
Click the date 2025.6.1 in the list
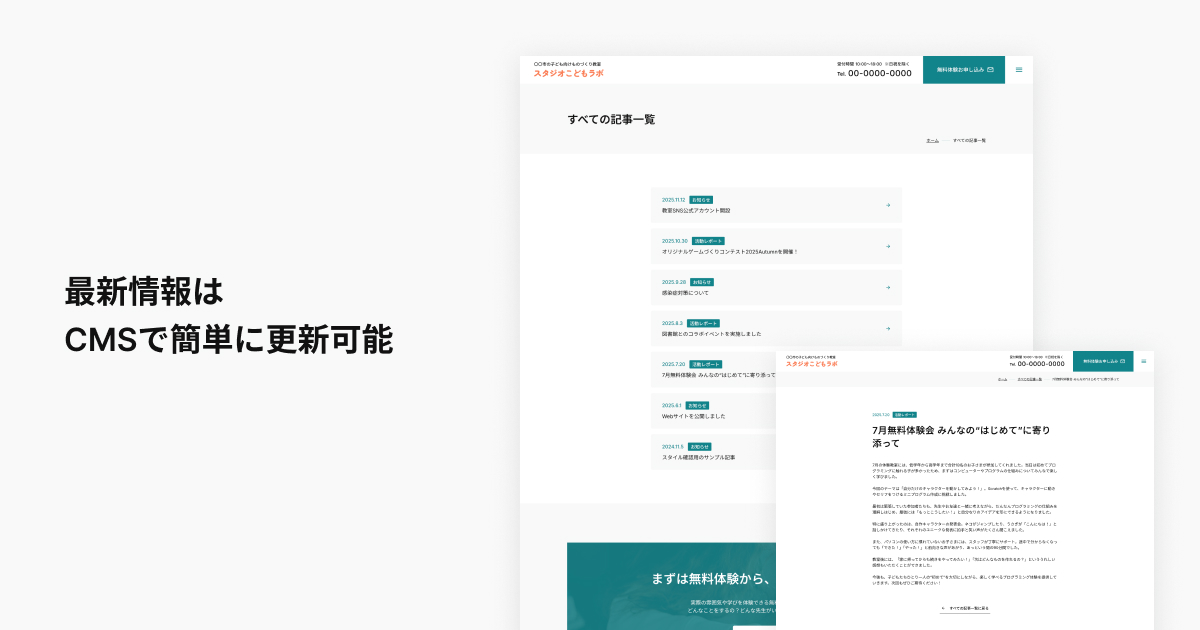672,405
